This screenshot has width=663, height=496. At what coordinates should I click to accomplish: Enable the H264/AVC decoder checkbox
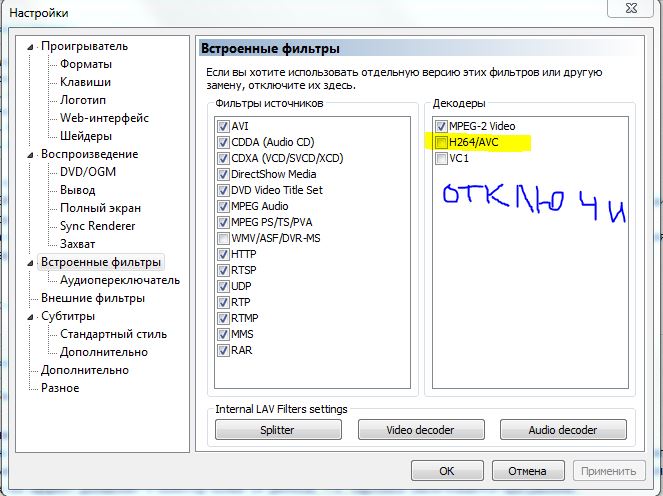(x=441, y=143)
